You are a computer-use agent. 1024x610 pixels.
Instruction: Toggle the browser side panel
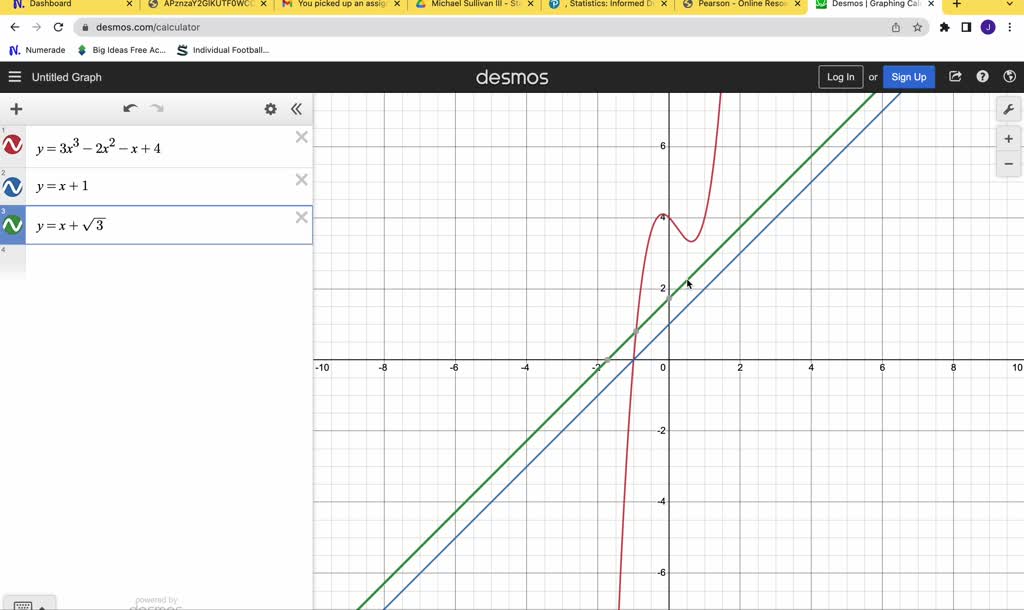click(x=966, y=27)
